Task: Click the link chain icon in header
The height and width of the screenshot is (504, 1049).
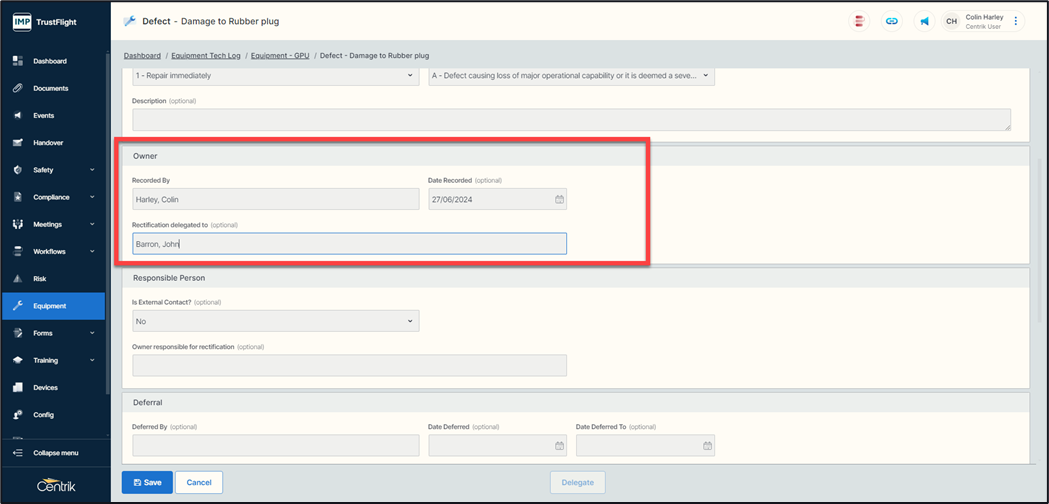Action: [x=891, y=21]
